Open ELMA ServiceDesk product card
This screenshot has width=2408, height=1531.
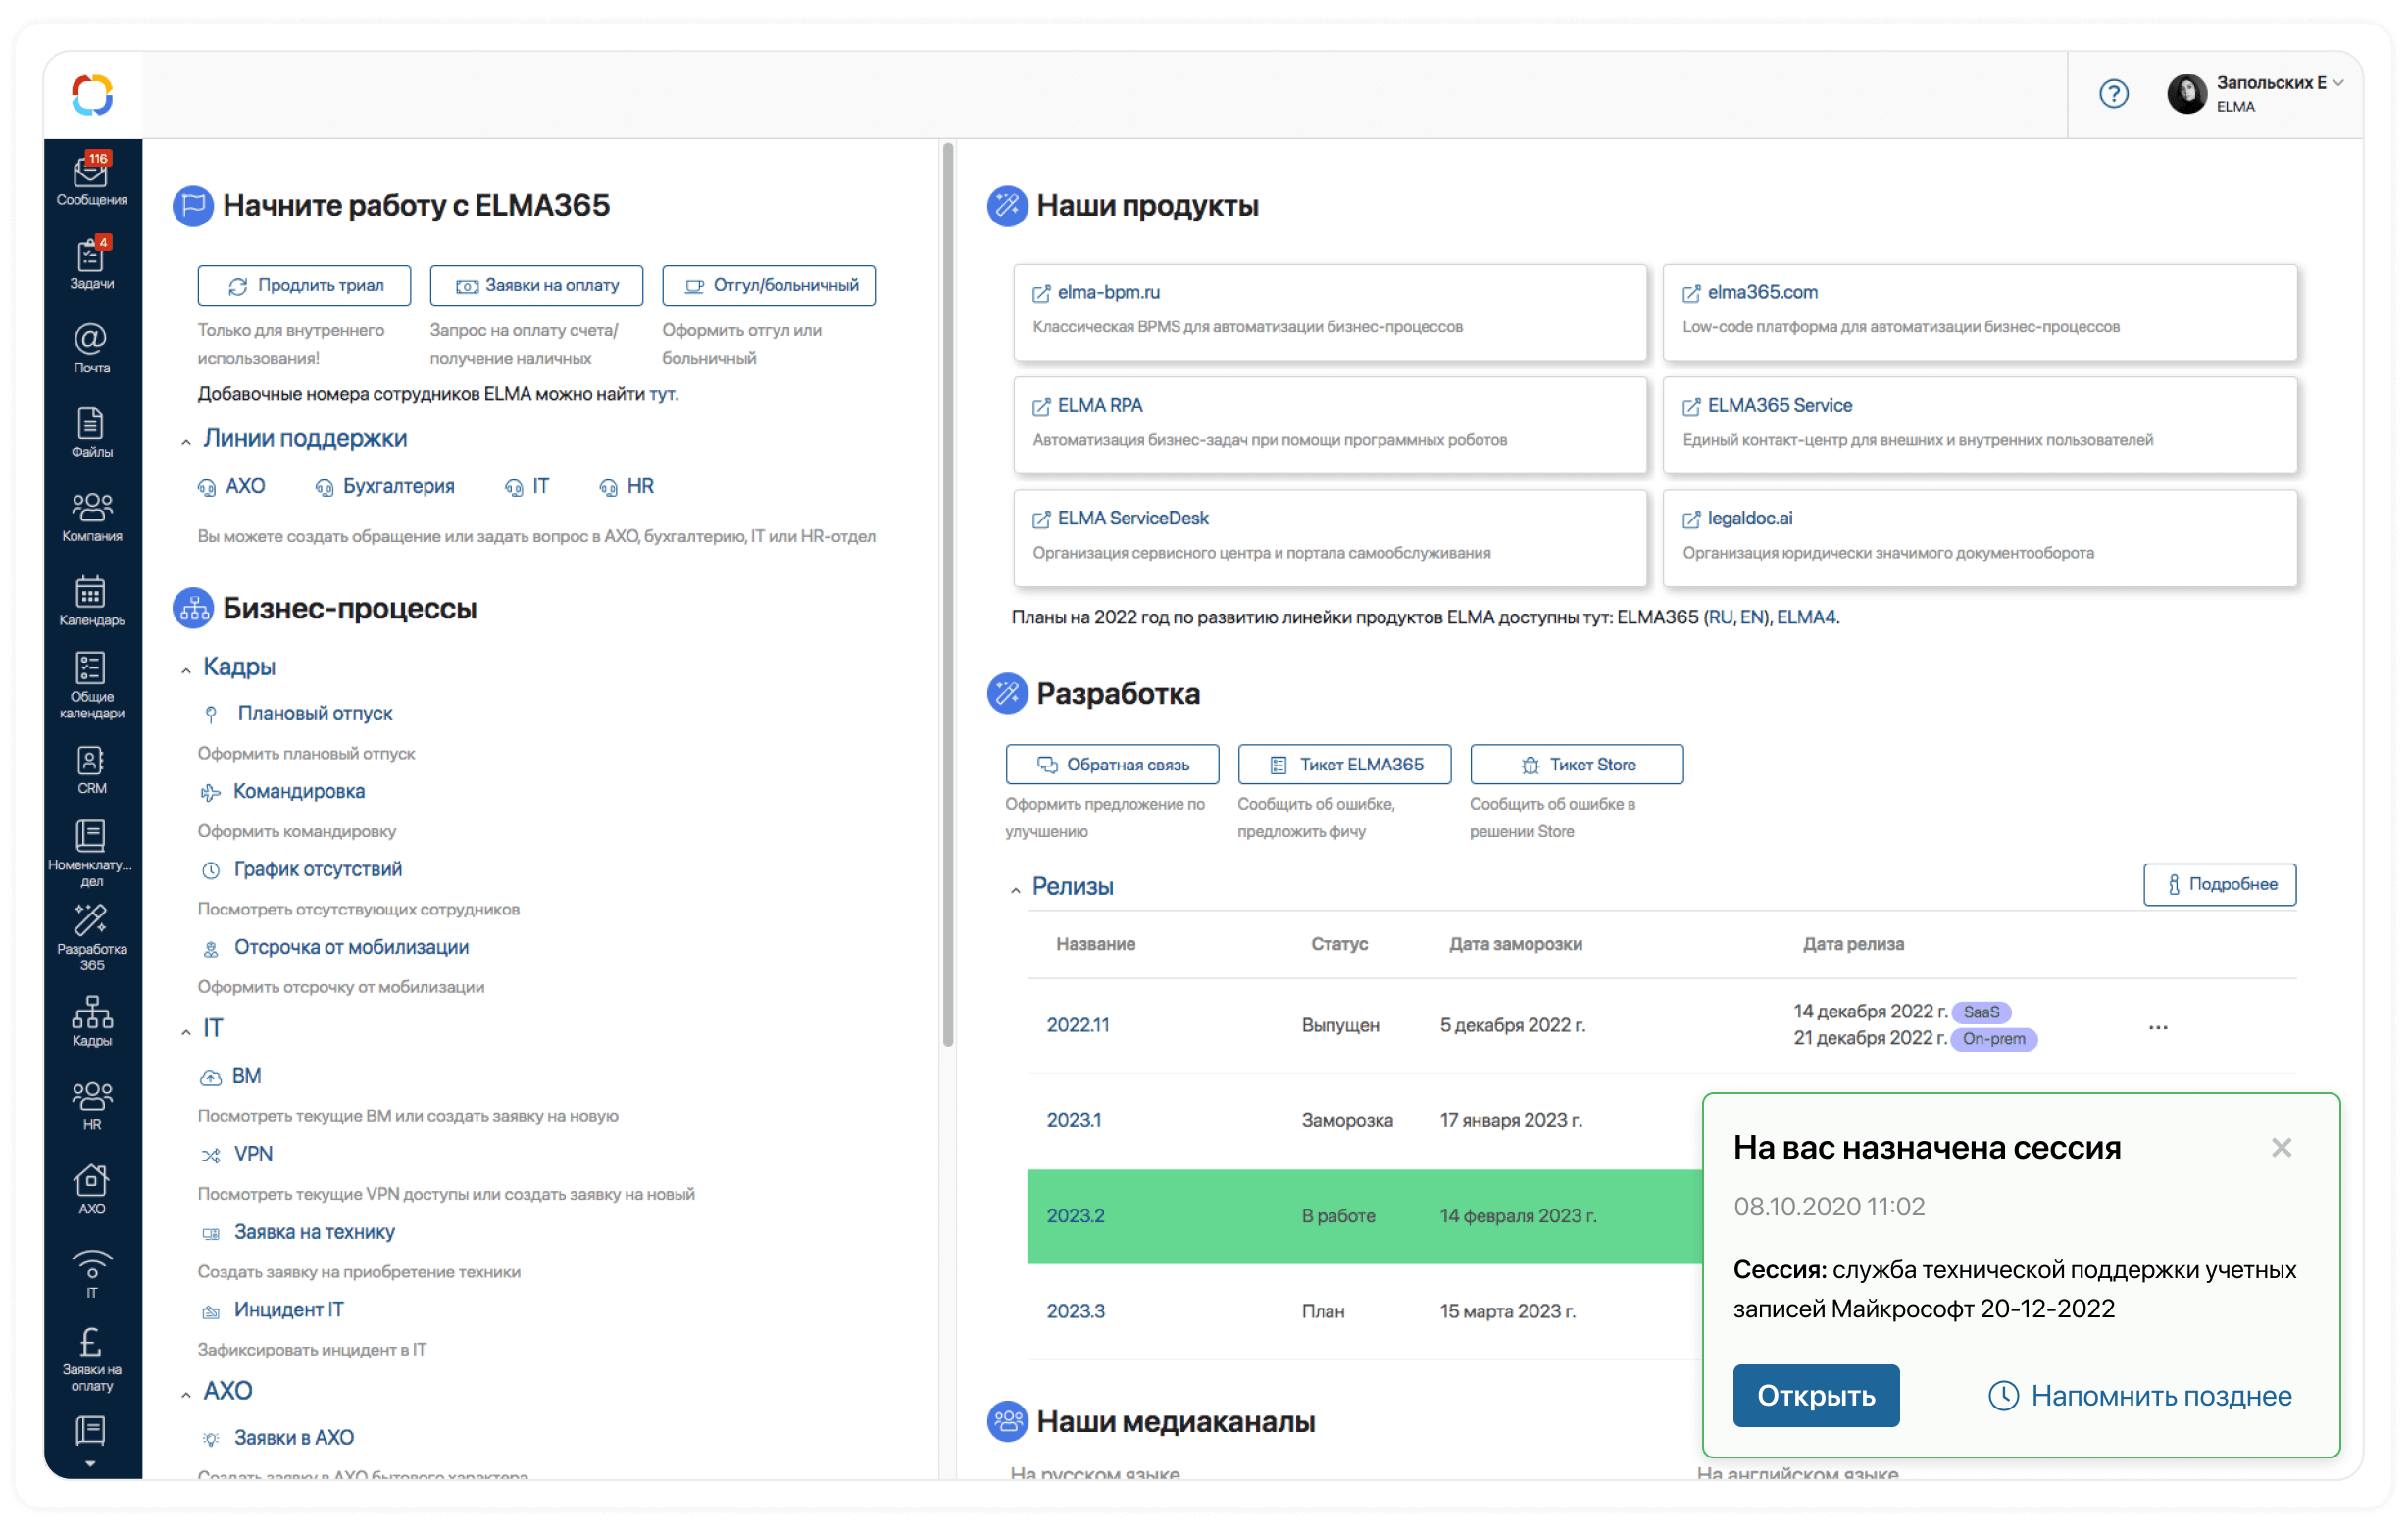coord(1330,538)
